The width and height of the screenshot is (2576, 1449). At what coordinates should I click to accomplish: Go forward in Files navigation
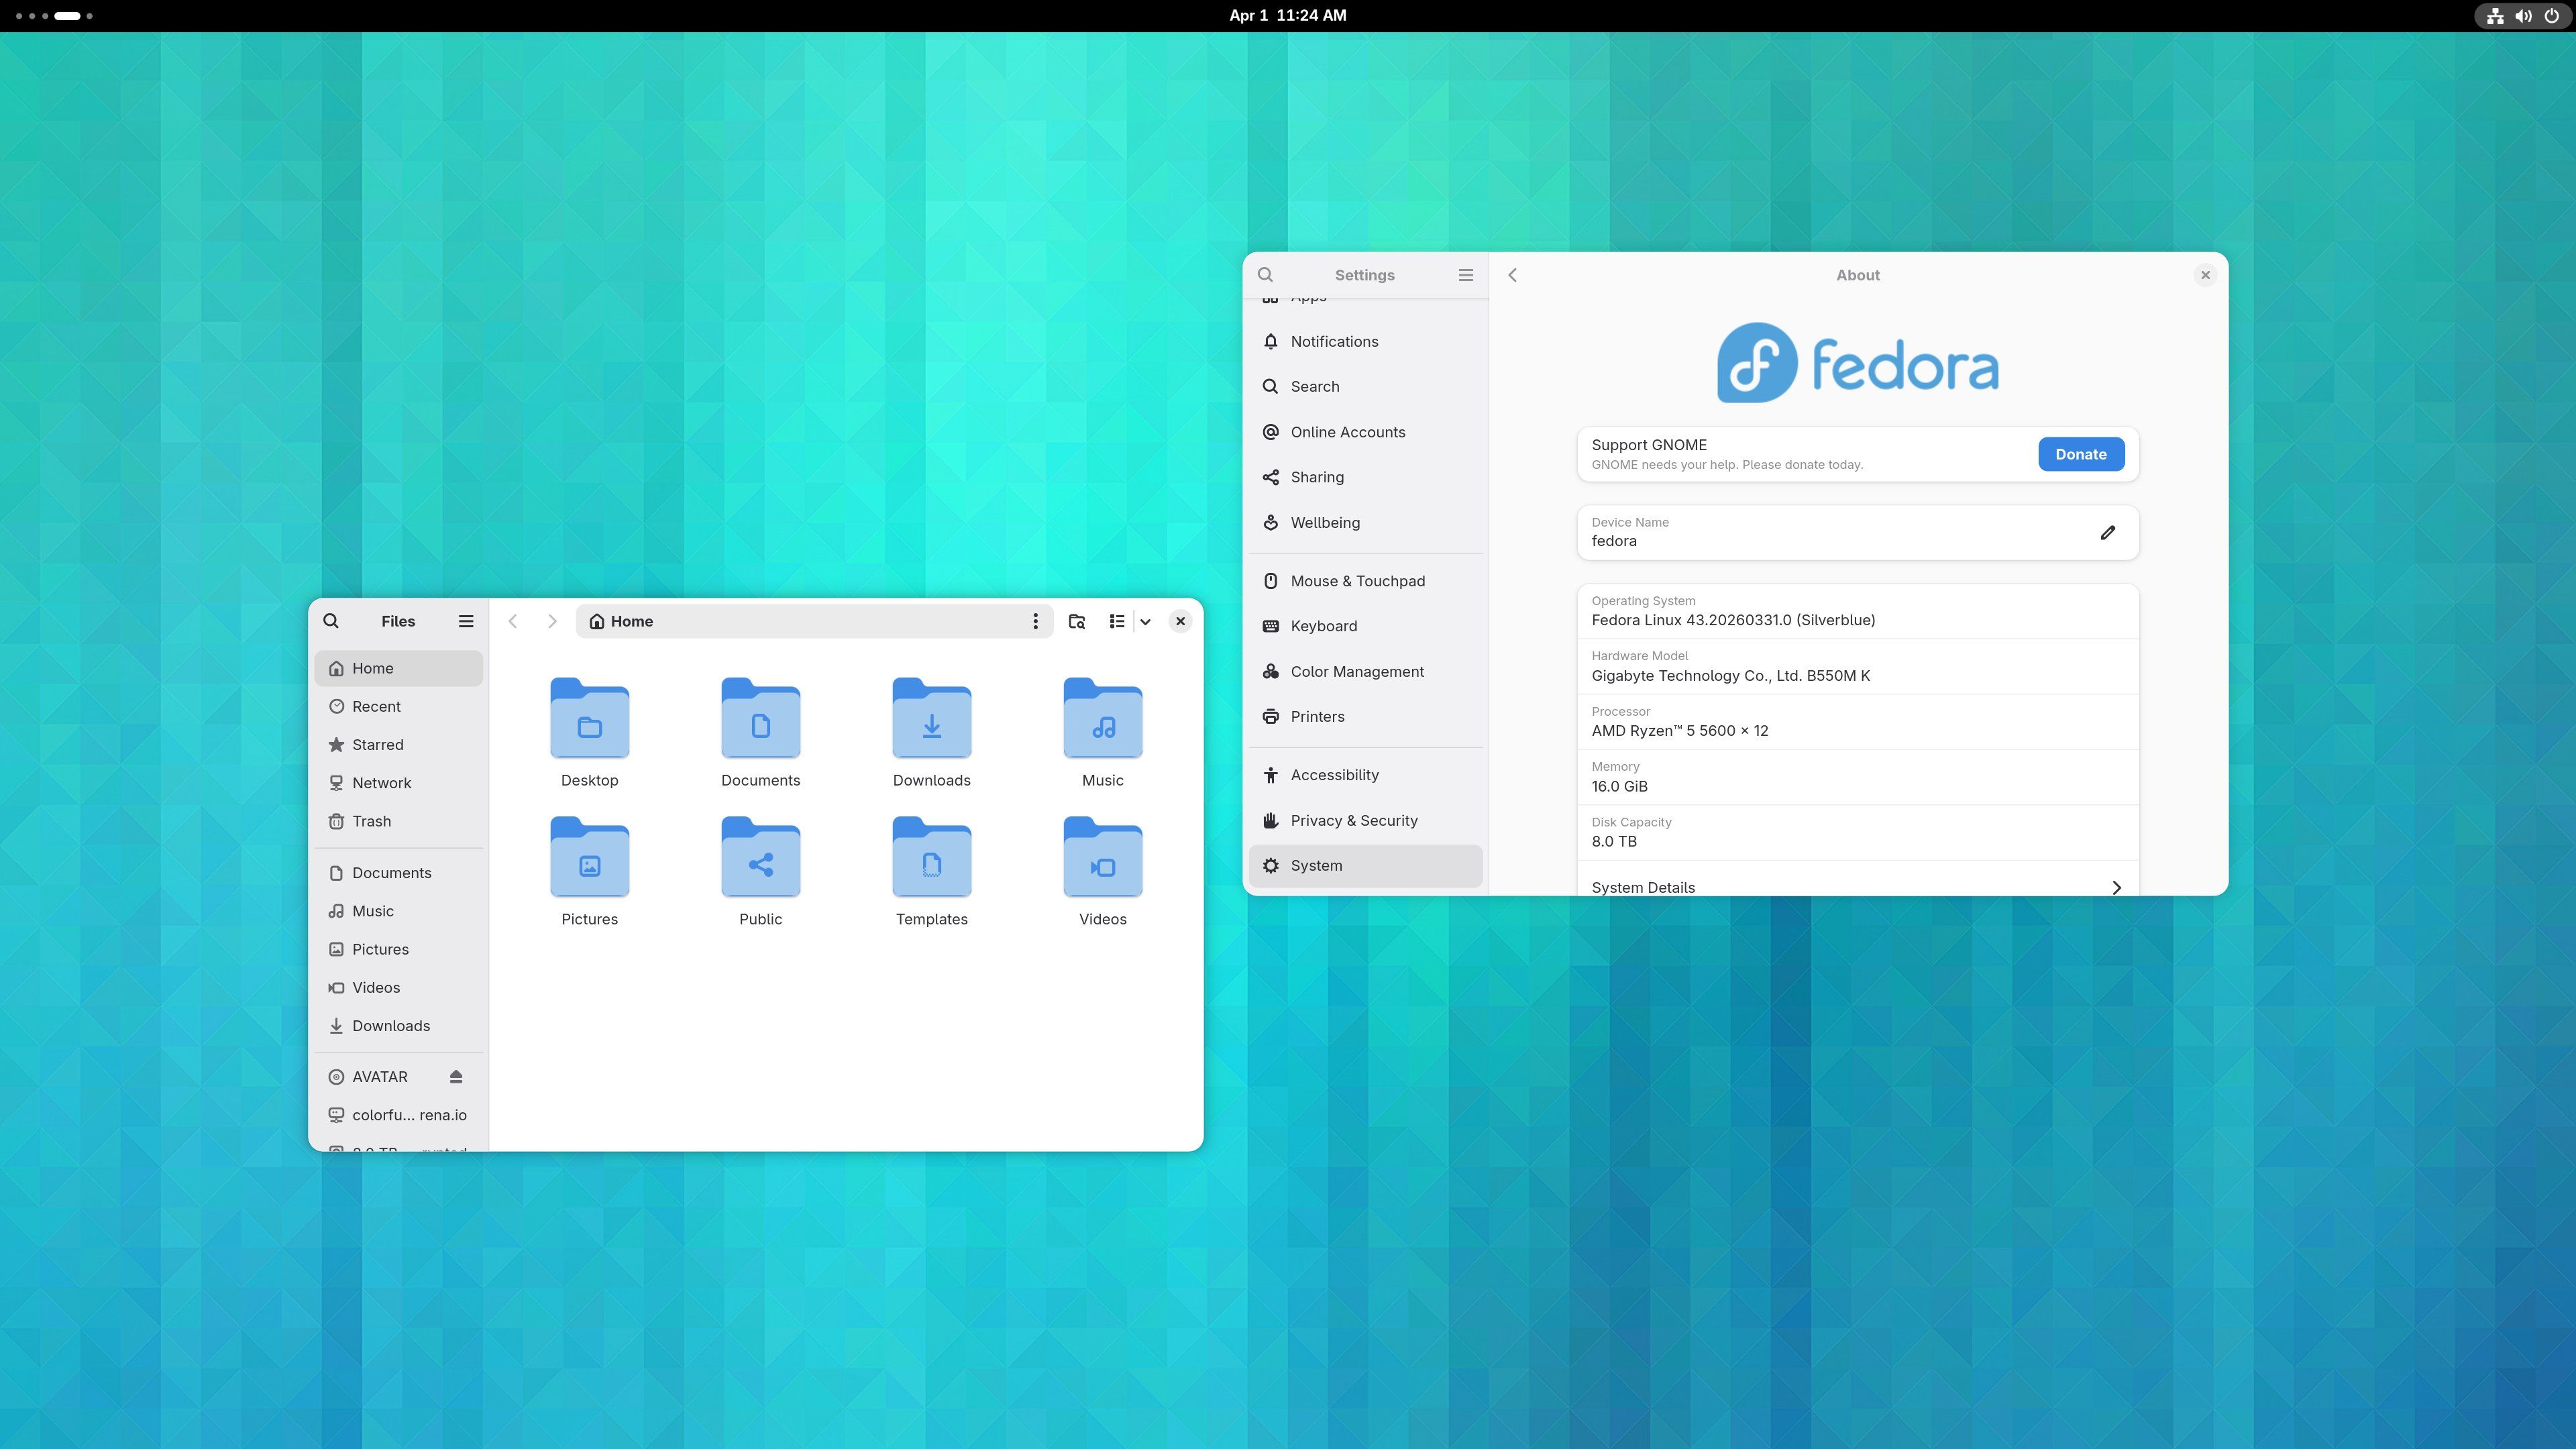(x=552, y=621)
